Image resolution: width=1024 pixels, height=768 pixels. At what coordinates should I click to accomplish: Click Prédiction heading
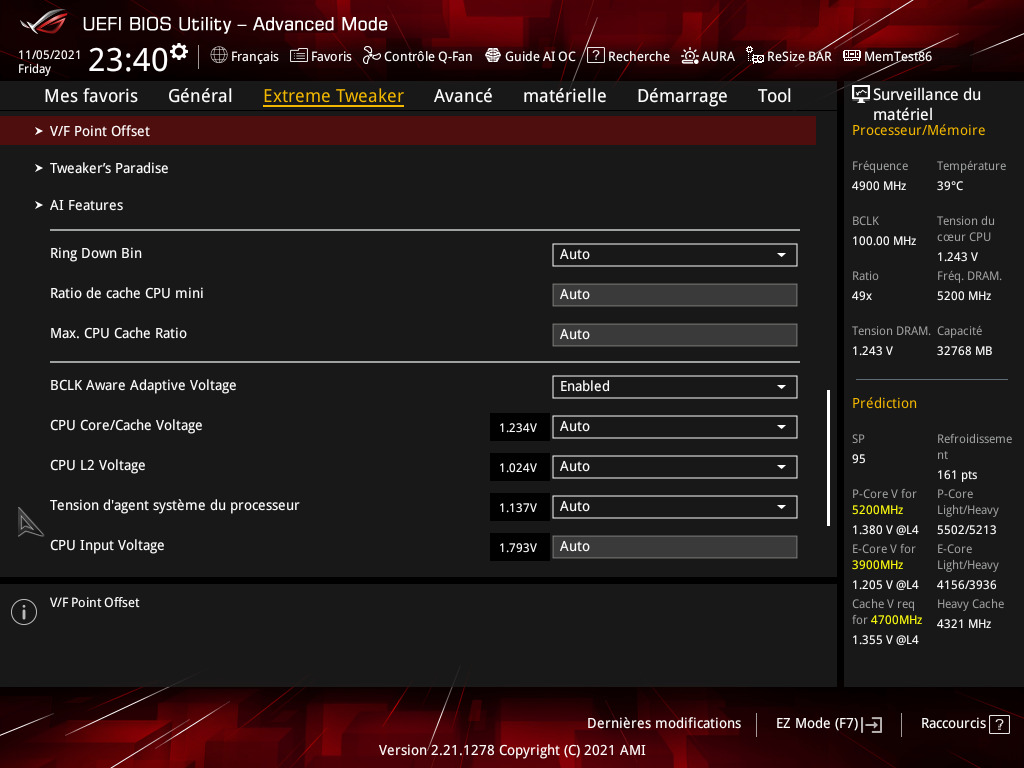click(884, 403)
